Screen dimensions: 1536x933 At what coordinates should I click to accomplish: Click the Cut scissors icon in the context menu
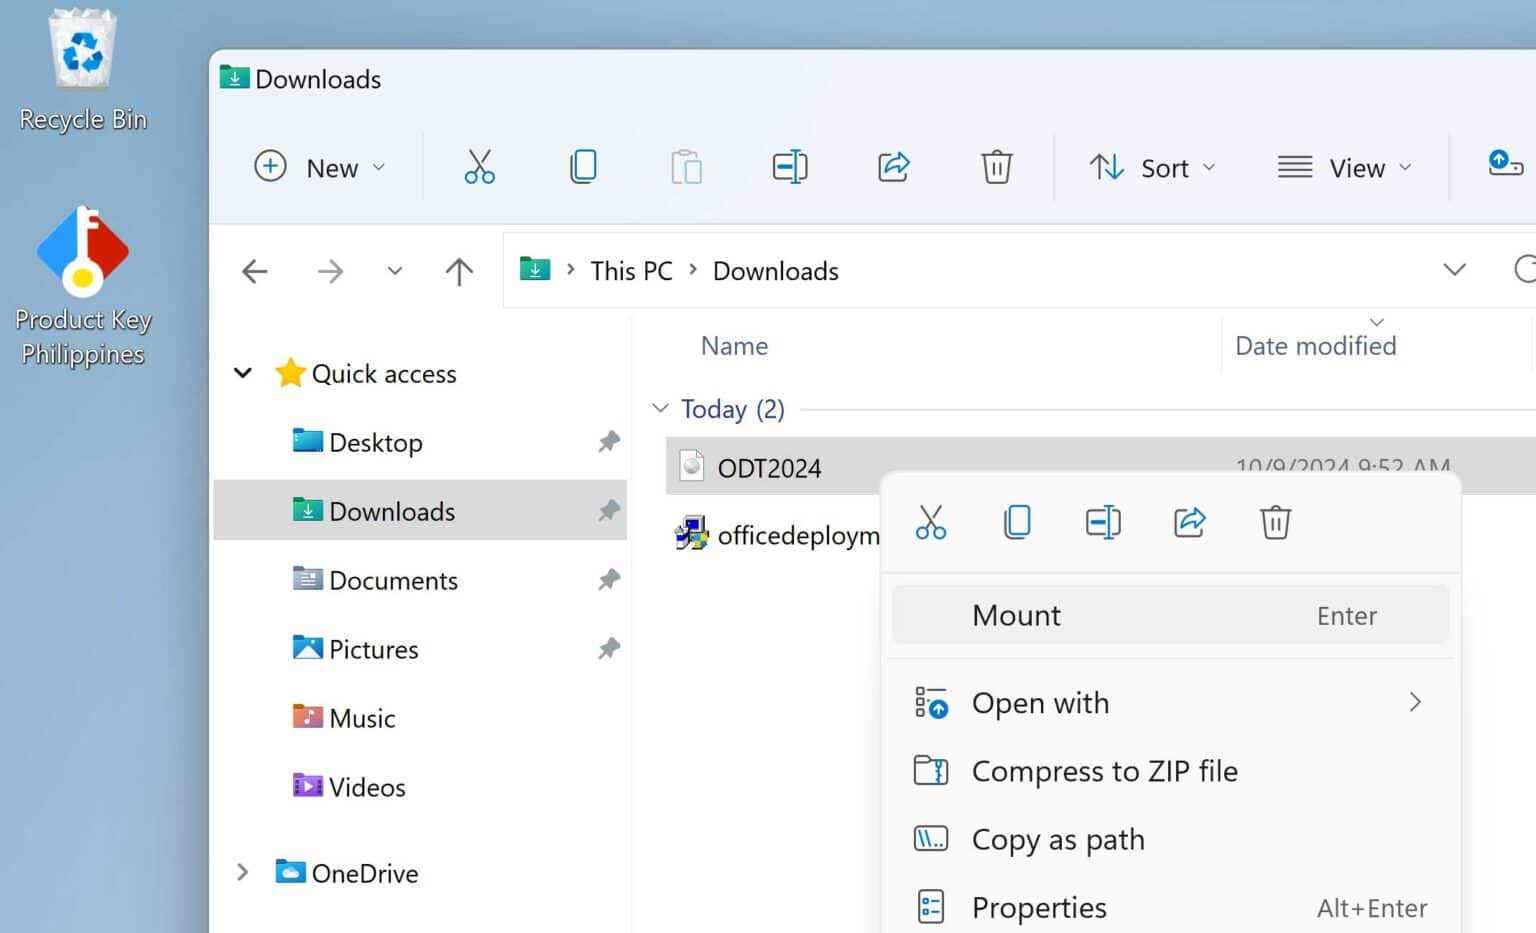click(931, 522)
